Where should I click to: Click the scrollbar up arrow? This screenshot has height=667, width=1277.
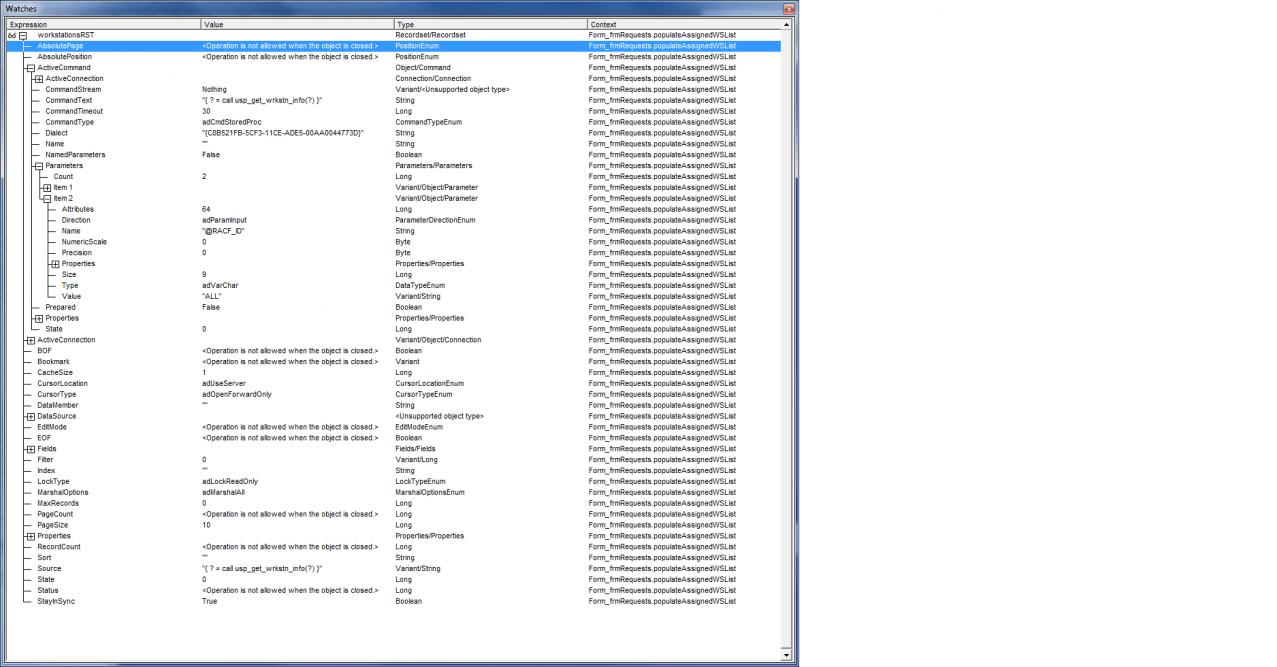[x=787, y=24]
